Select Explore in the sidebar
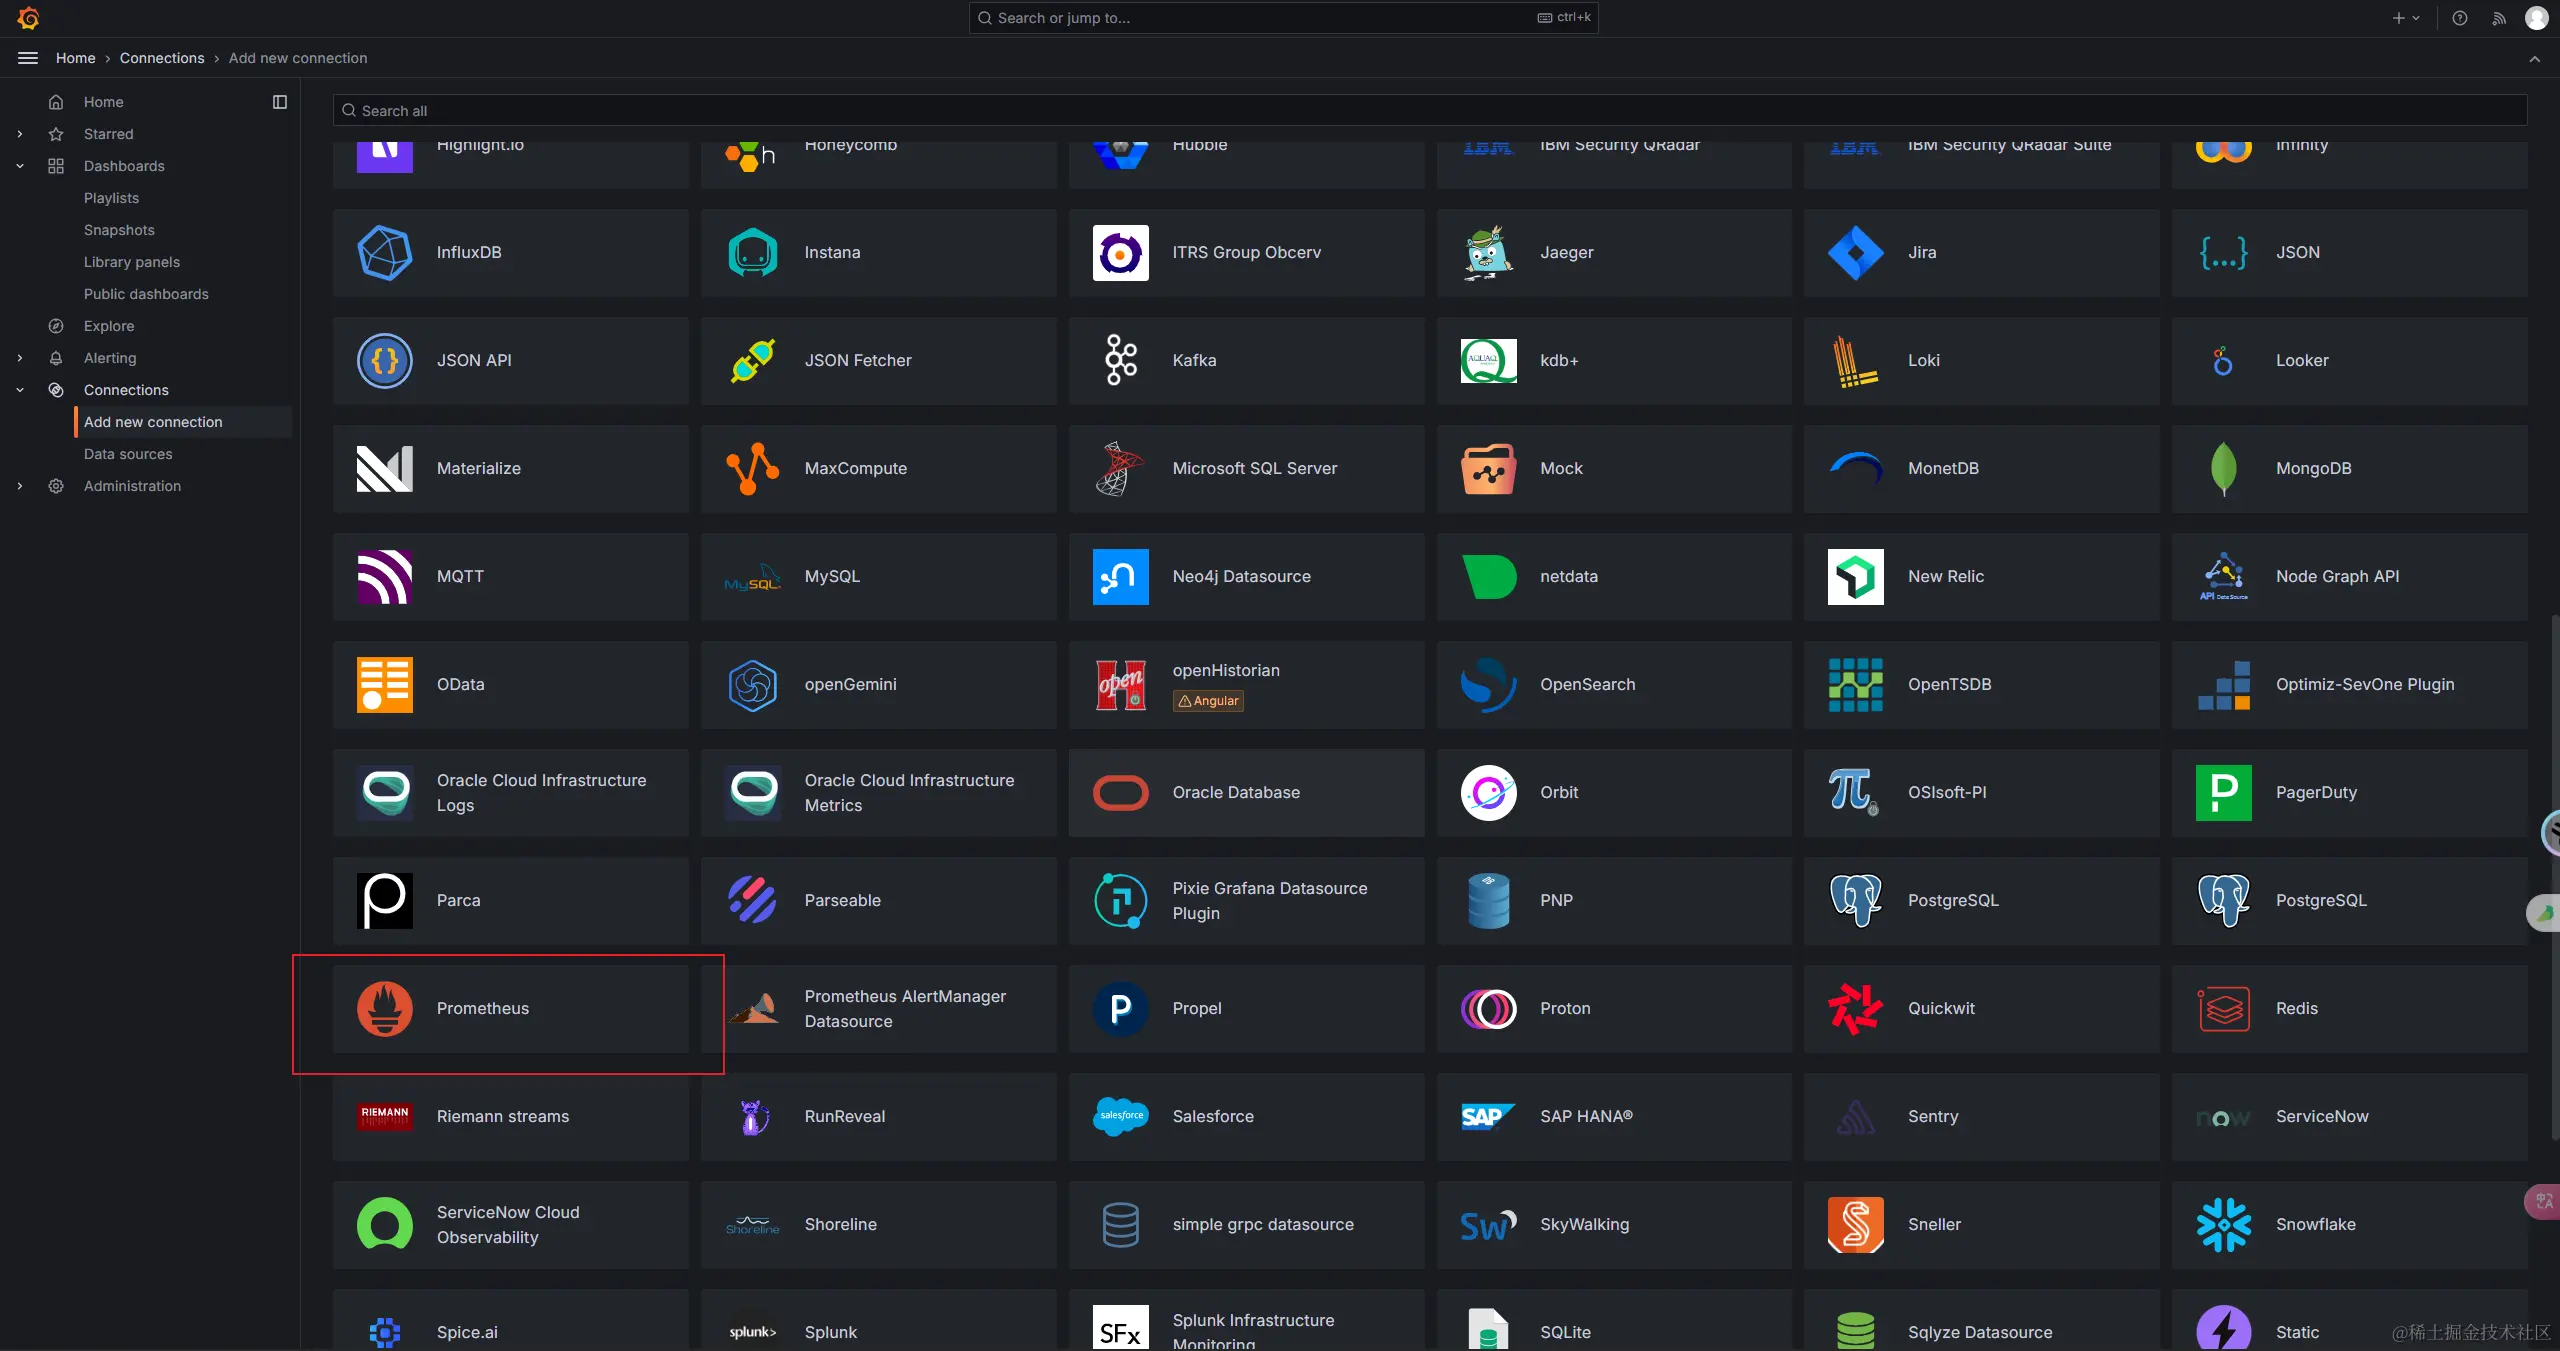 pyautogui.click(x=109, y=326)
